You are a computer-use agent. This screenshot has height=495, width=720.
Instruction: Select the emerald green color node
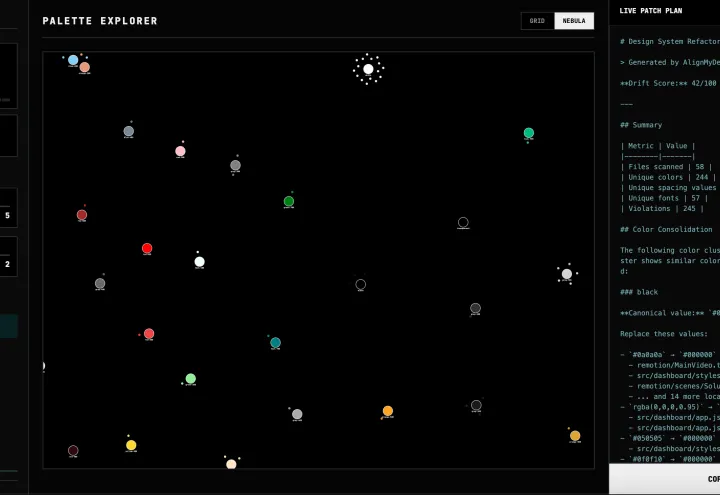529,133
